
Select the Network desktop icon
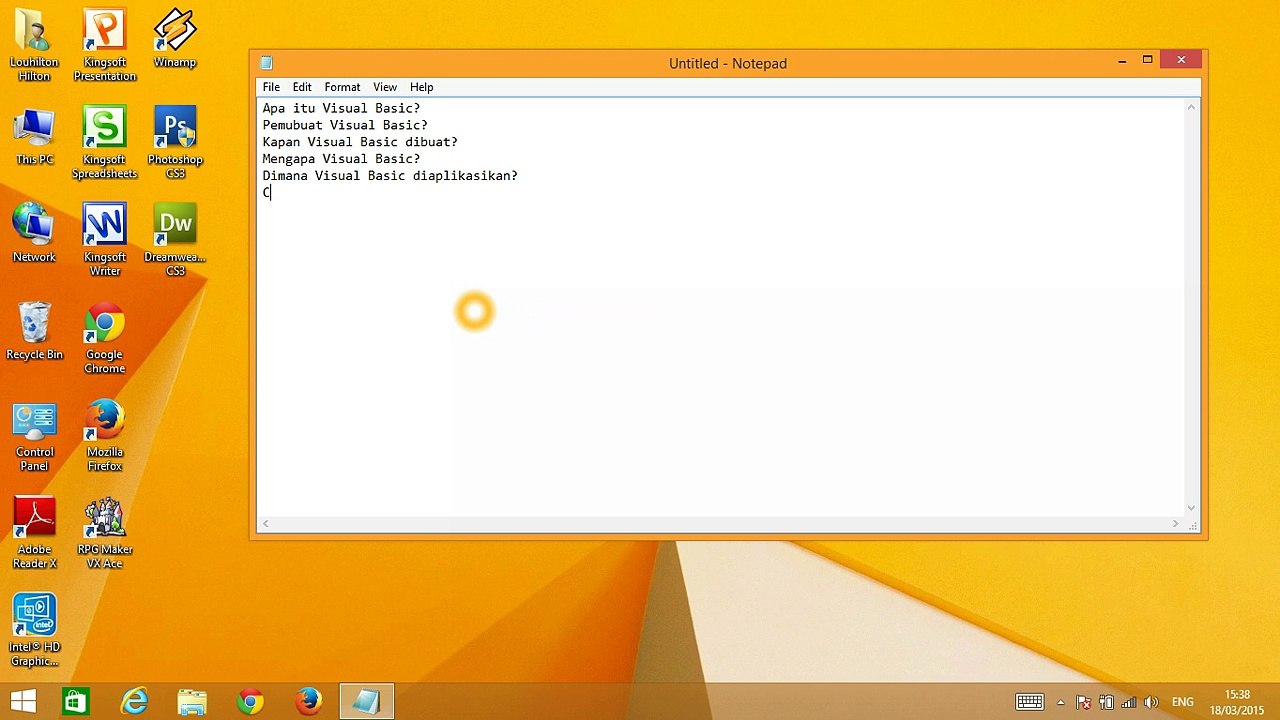(34, 234)
